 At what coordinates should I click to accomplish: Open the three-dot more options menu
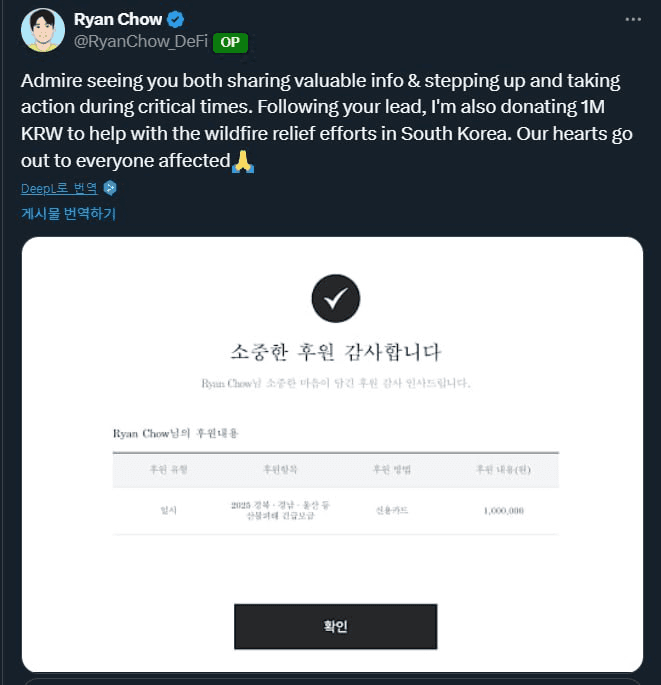(632, 19)
